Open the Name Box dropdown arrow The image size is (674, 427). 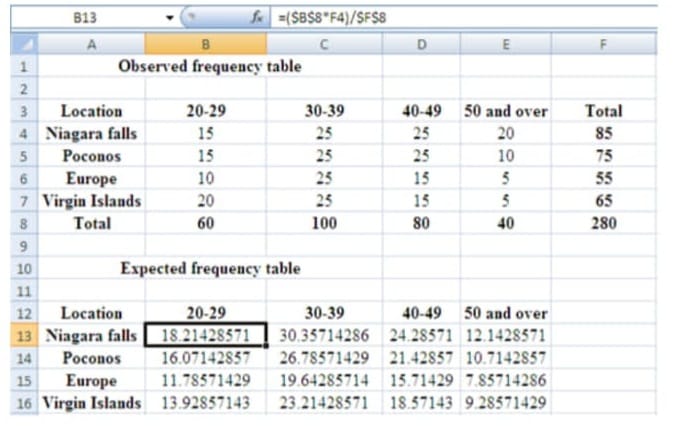(170, 18)
